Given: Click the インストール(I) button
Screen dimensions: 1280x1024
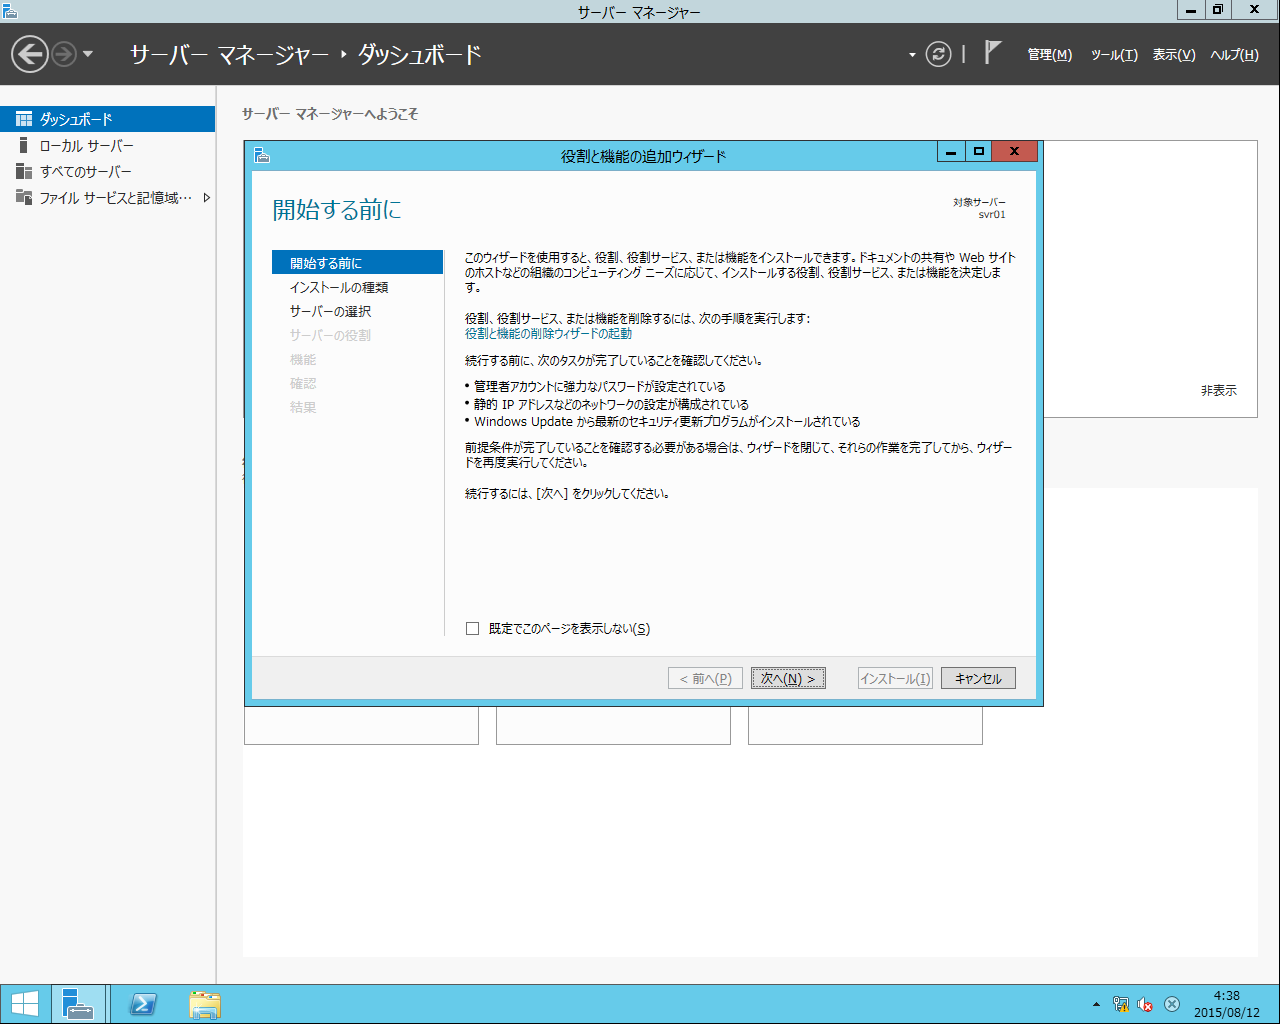Looking at the screenshot, I should pyautogui.click(x=895, y=678).
